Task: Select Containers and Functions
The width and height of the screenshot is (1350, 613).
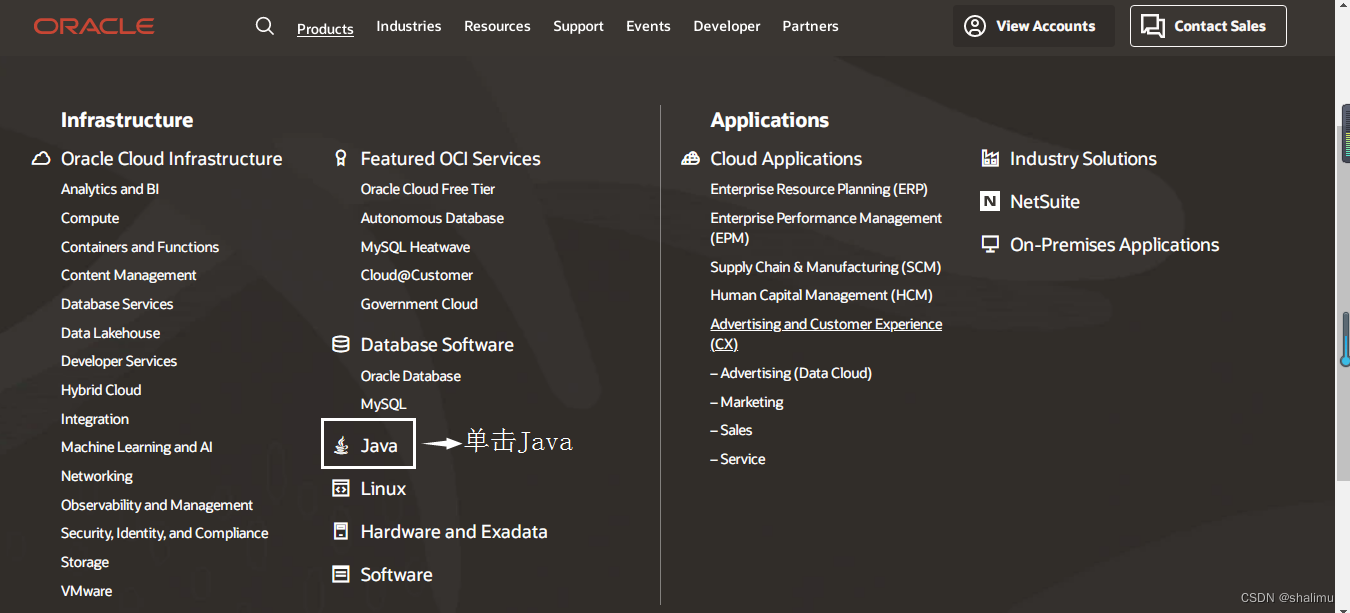Action: click(x=140, y=247)
